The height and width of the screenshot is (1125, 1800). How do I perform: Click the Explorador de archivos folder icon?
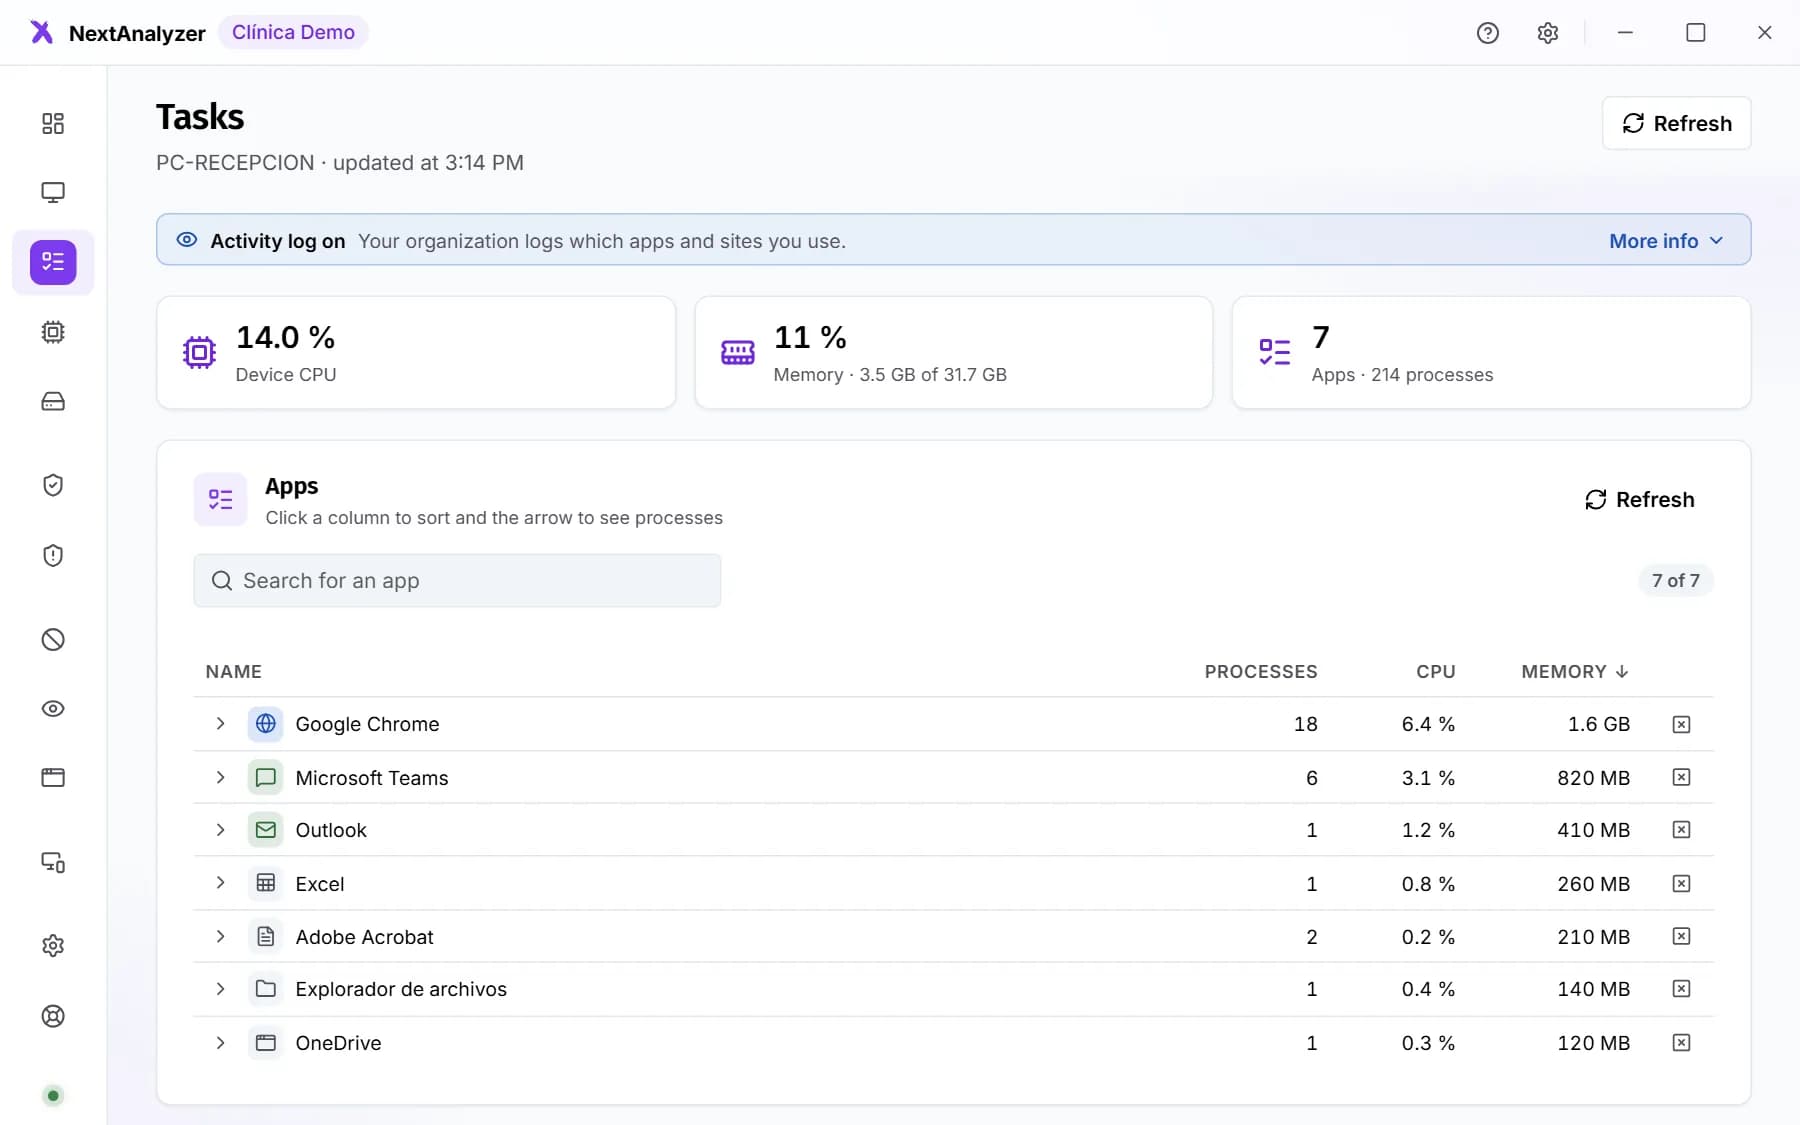click(x=266, y=989)
